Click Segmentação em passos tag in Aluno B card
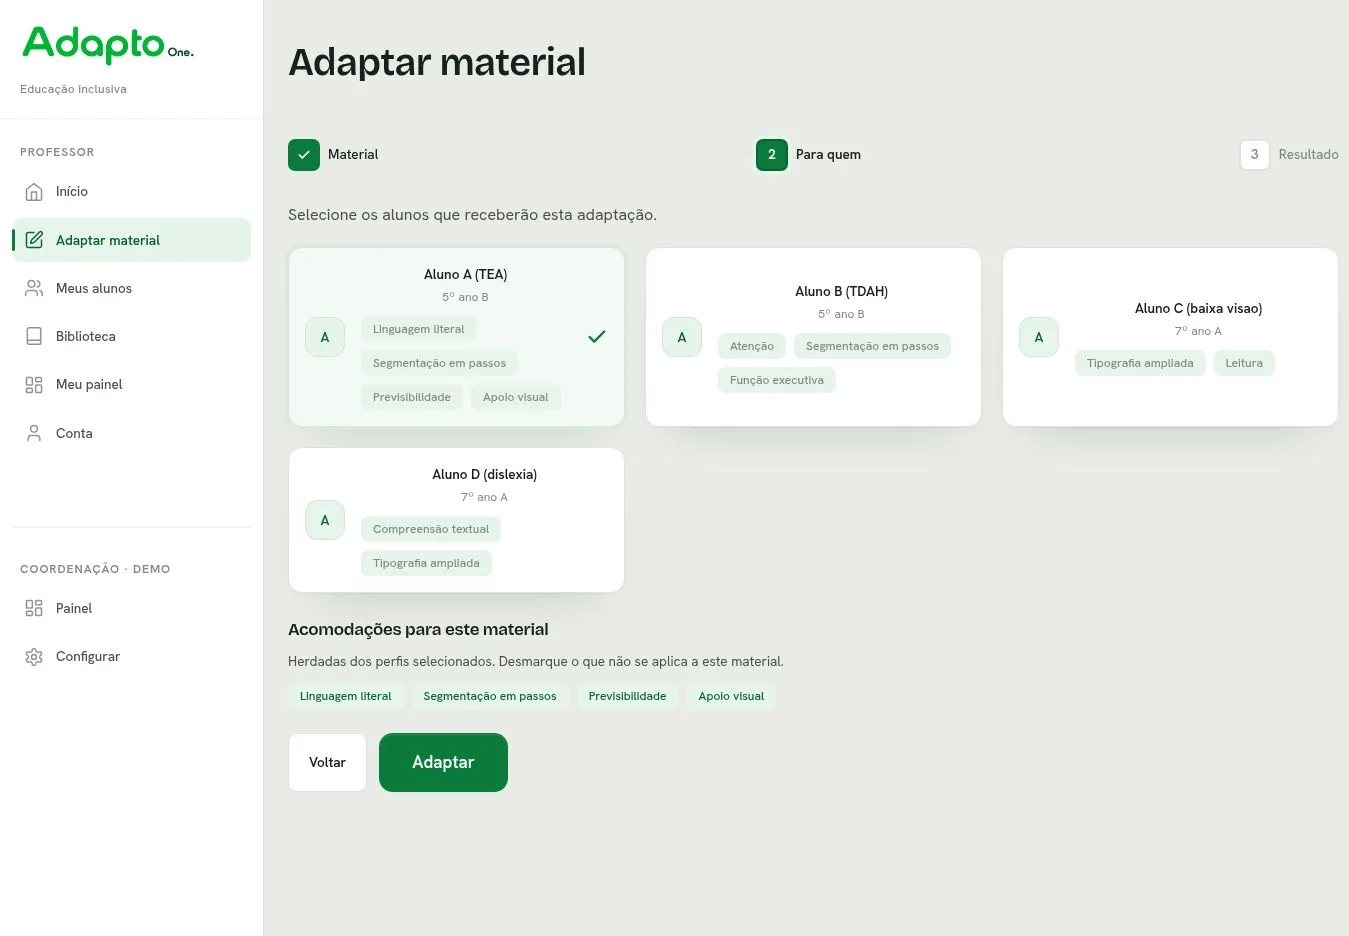This screenshot has width=1349, height=936. [x=873, y=346]
